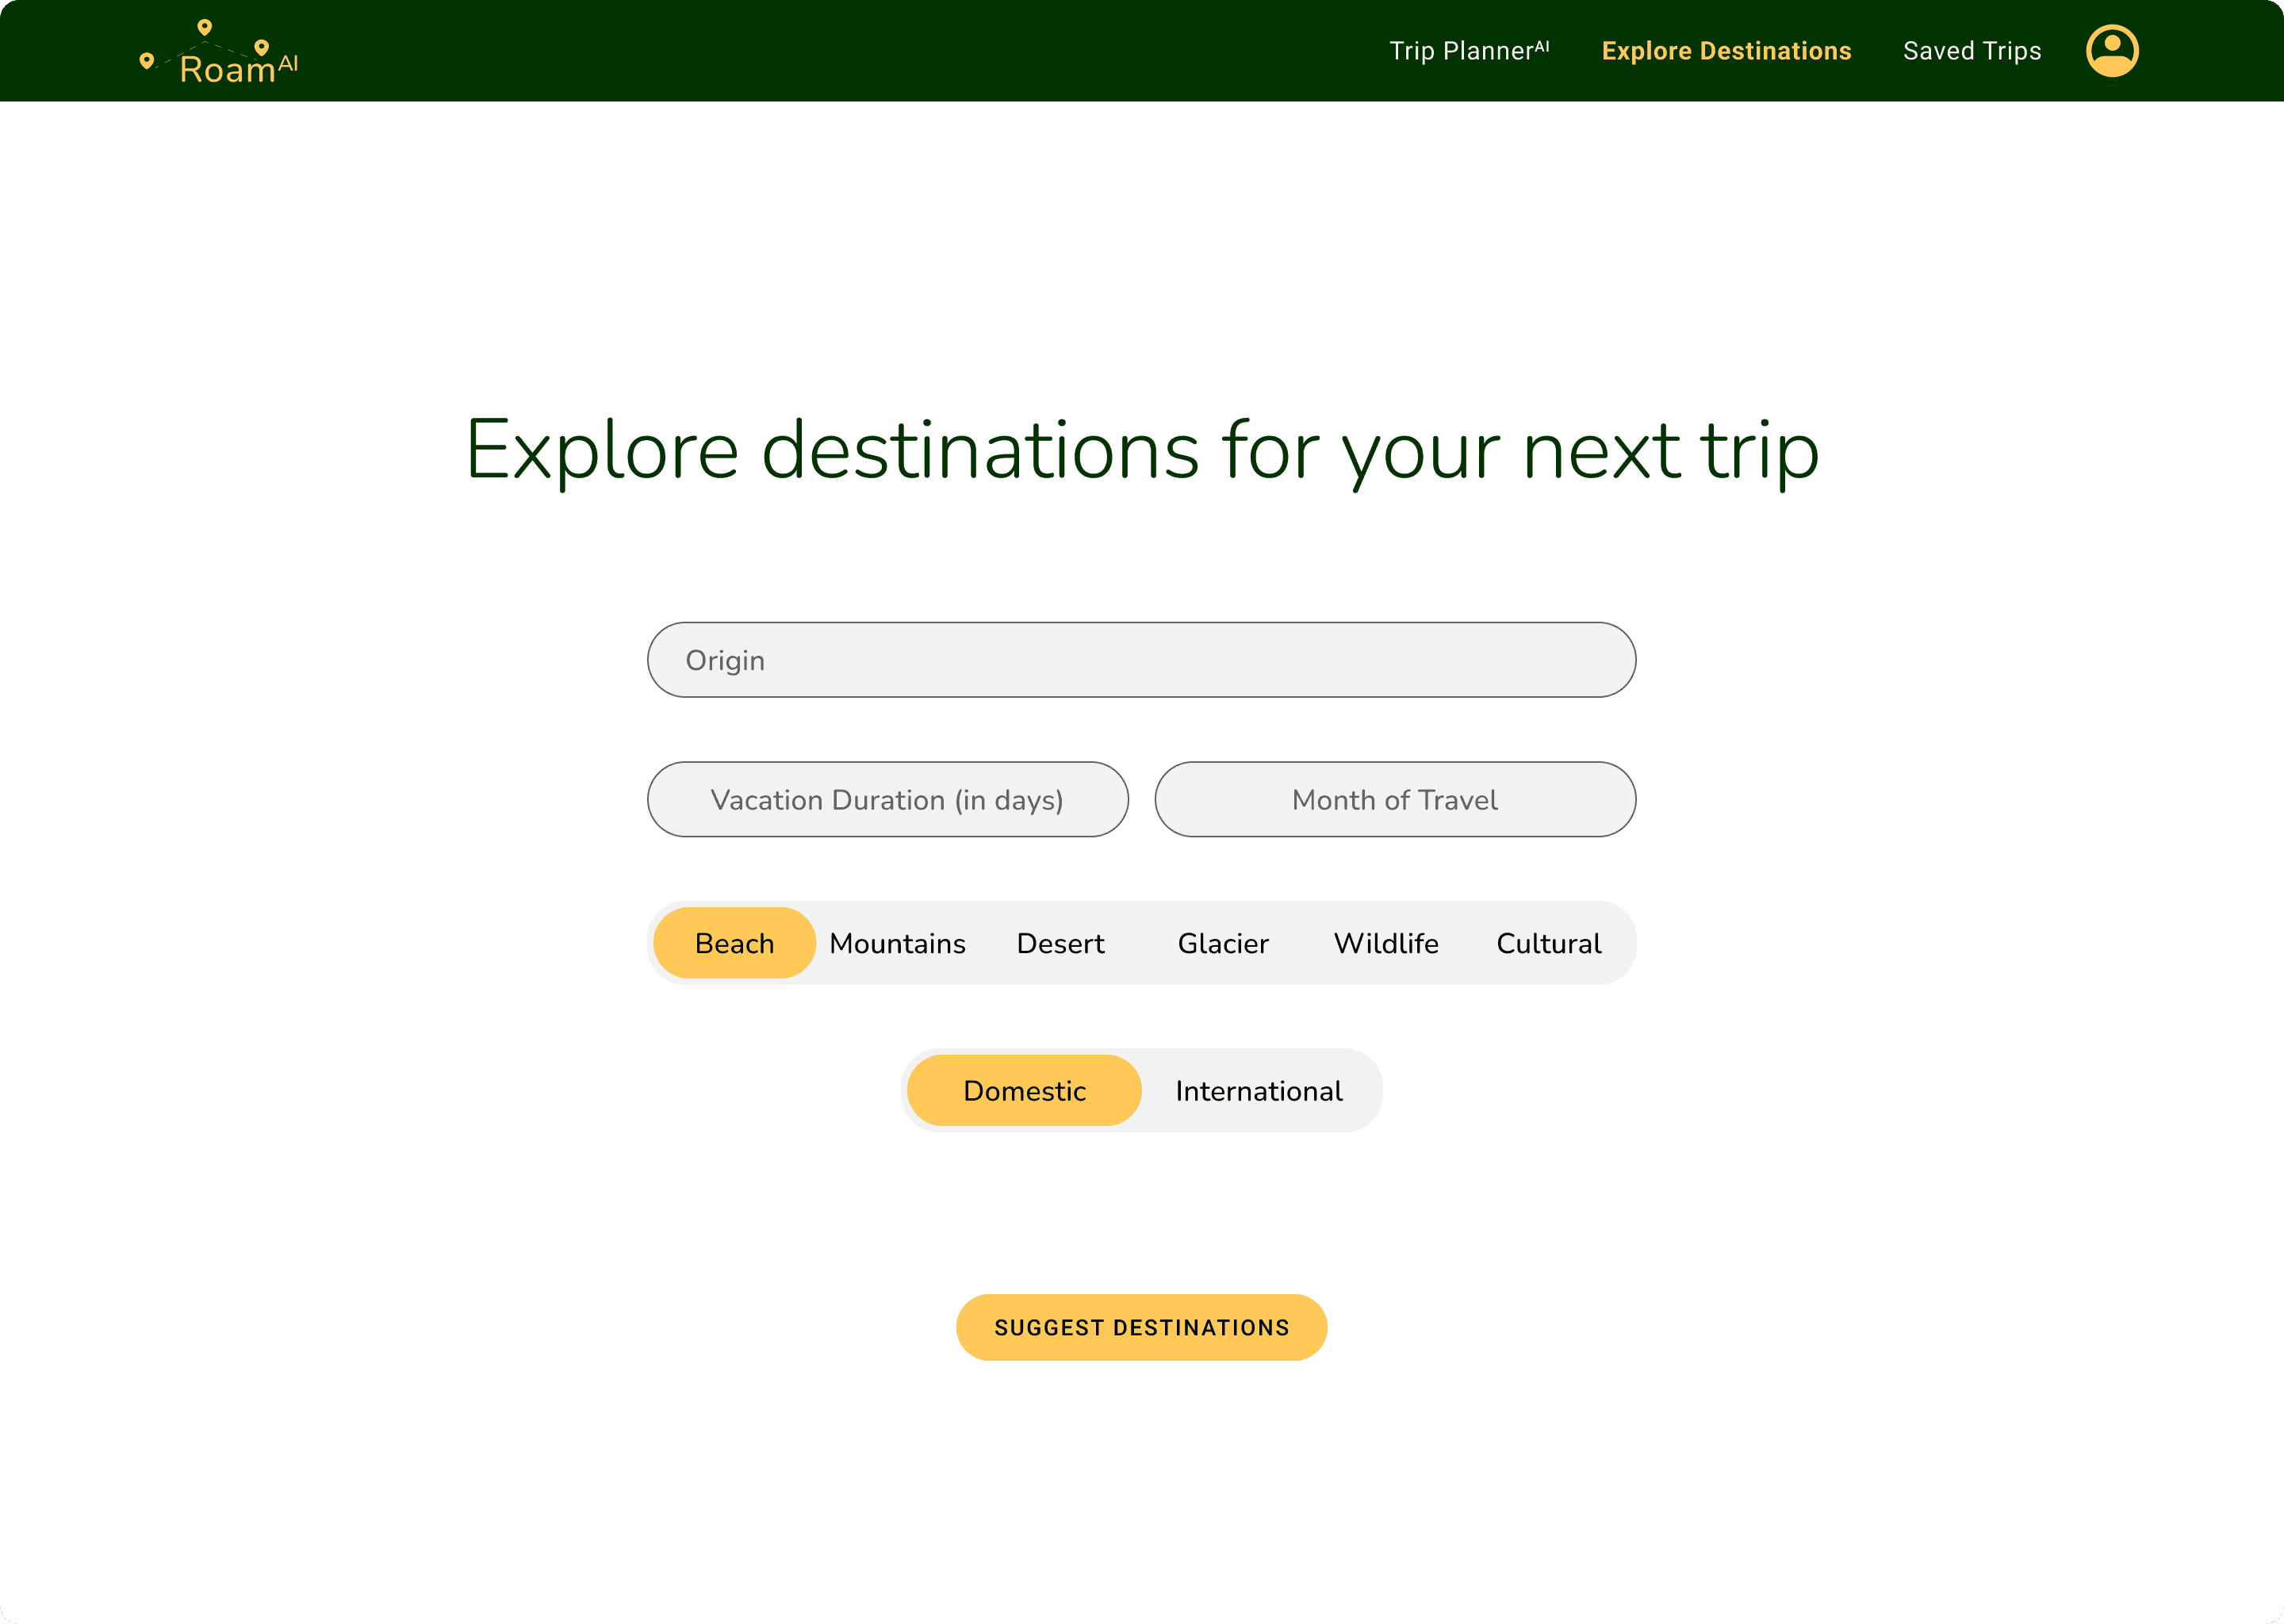Choose Desert destination type
The height and width of the screenshot is (1624, 2284).
click(1060, 943)
